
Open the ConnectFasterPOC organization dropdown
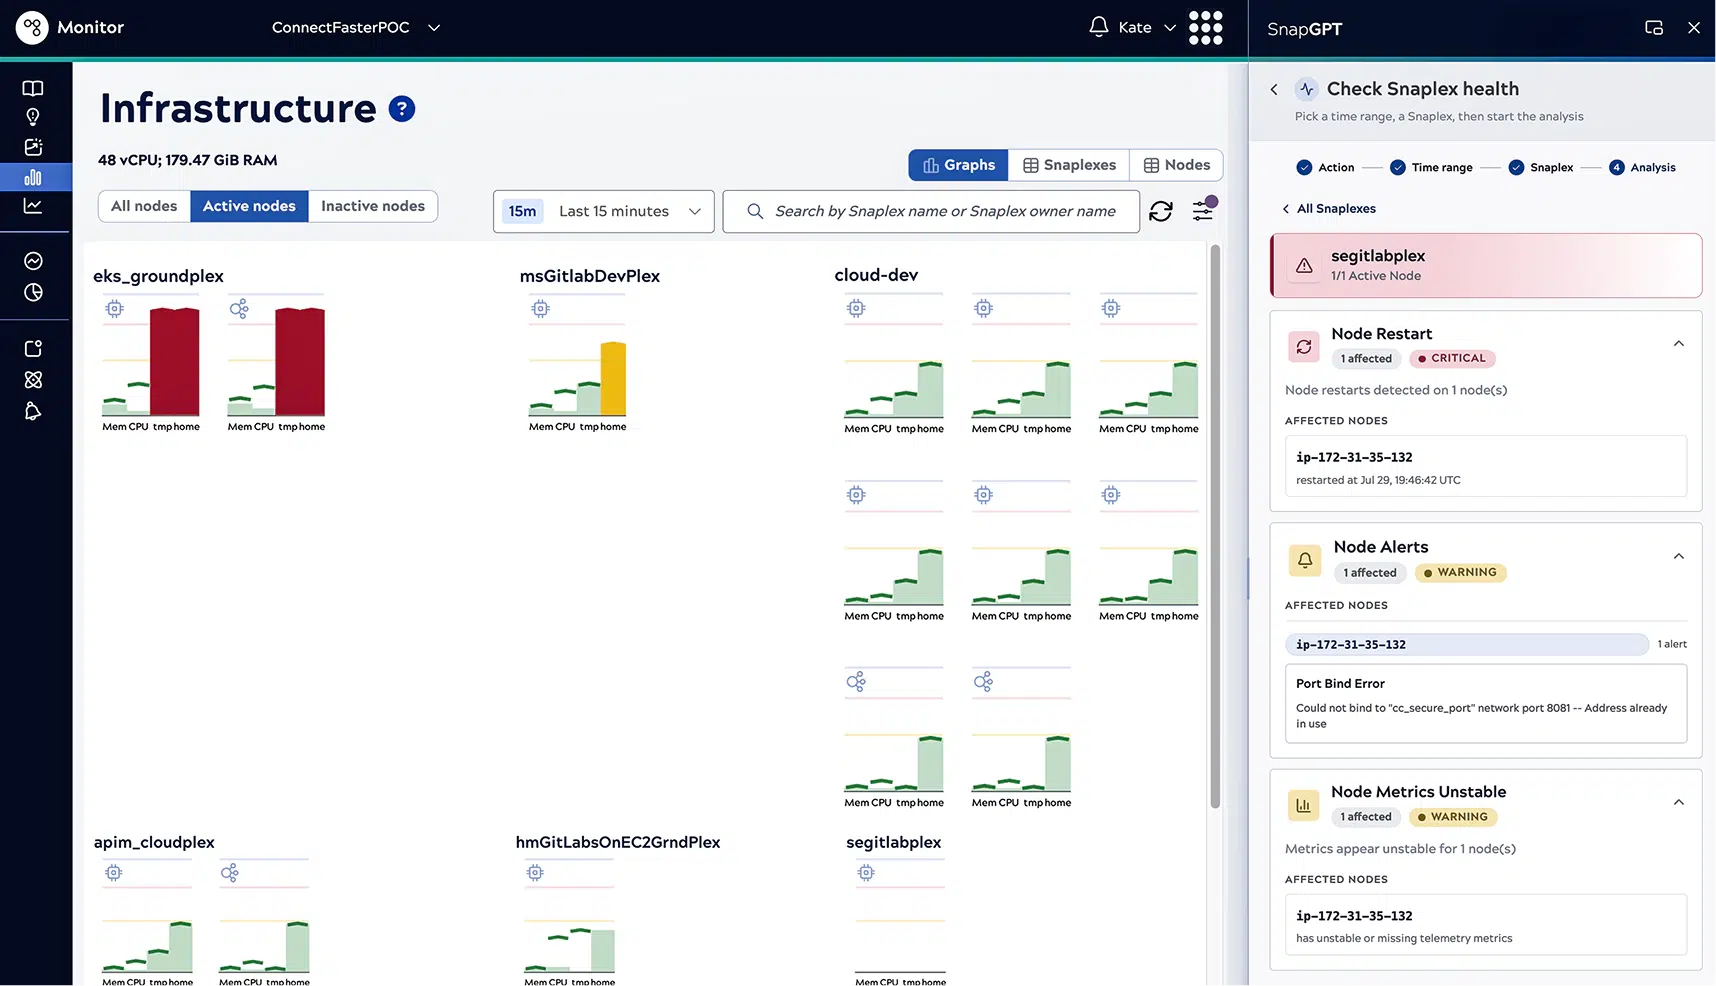[356, 28]
